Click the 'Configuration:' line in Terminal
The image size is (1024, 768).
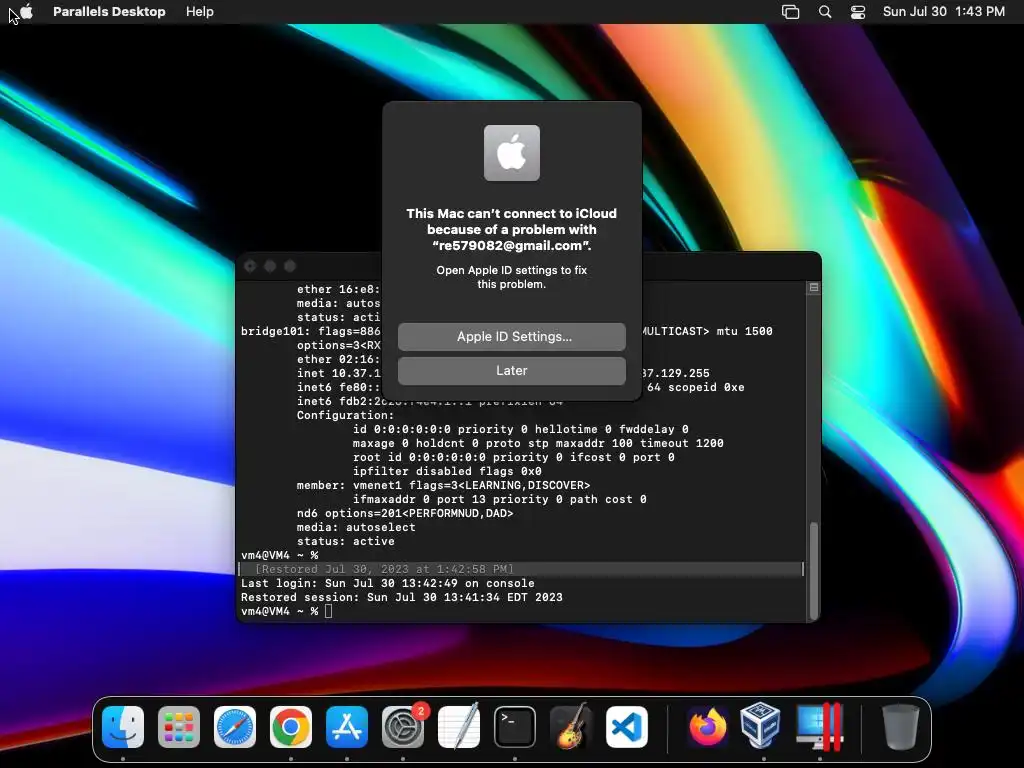coord(345,415)
